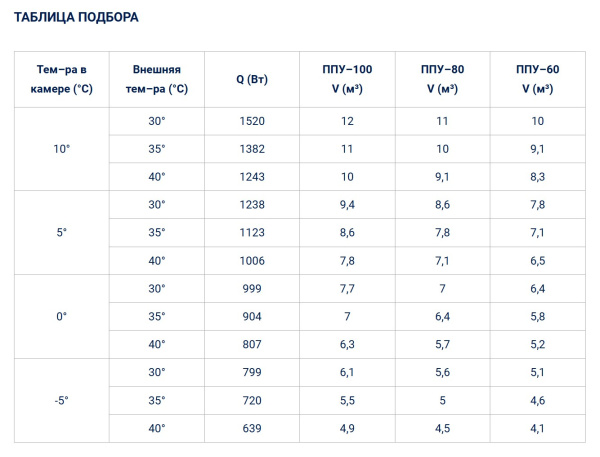Image resolution: width=600 pixels, height=457 pixels.
Task: Select the Внешняя тем-ра column header
Action: [158, 79]
